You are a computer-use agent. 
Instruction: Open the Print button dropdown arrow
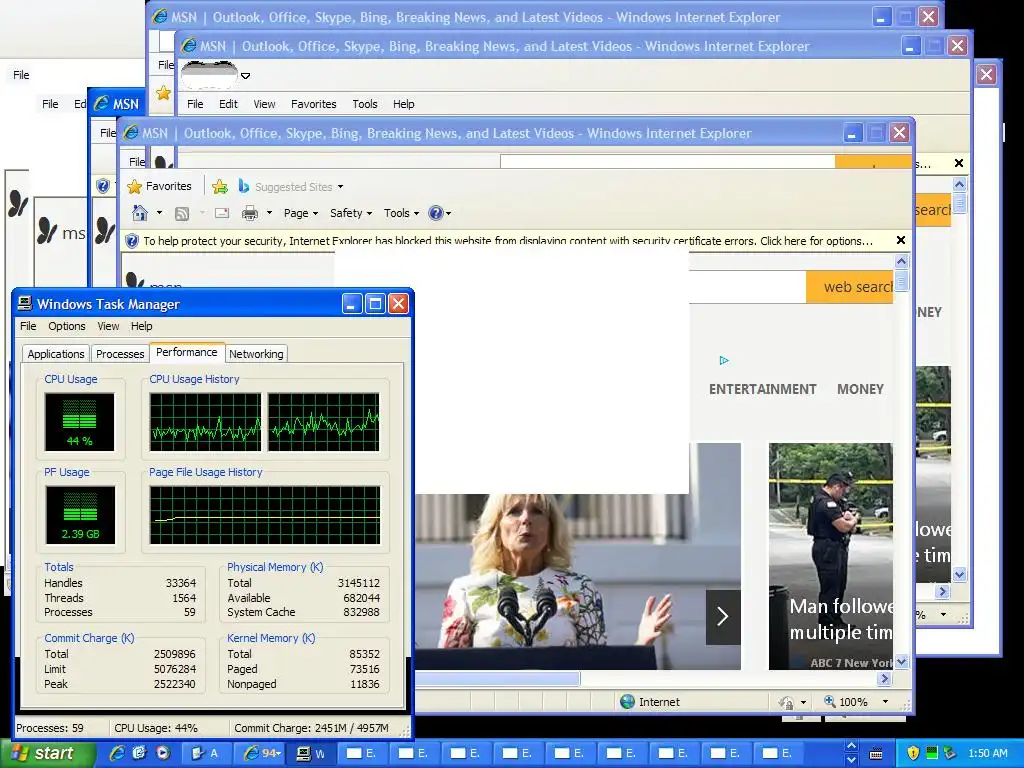[269, 213]
